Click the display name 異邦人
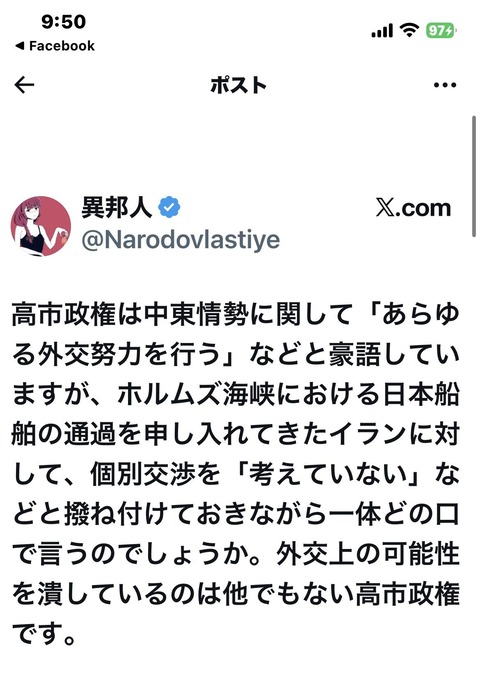Image resolution: width=480 pixels, height=686 pixels. (x=116, y=207)
